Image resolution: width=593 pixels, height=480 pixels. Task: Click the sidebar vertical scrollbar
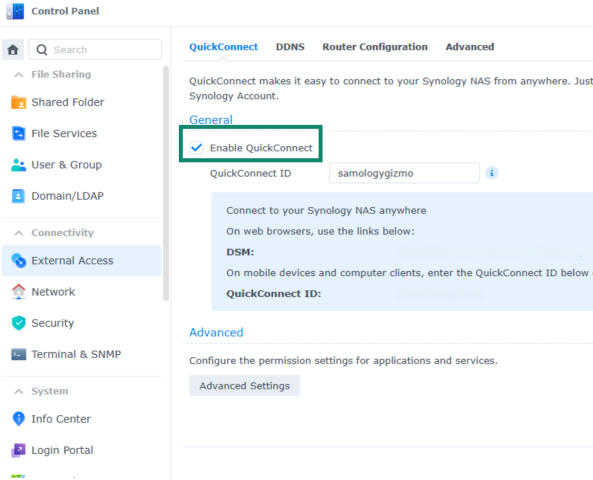click(x=166, y=183)
